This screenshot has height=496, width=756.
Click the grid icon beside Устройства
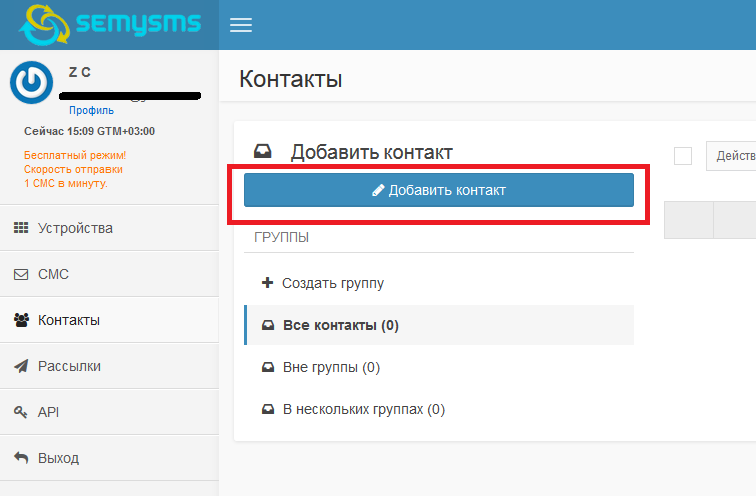coord(20,228)
